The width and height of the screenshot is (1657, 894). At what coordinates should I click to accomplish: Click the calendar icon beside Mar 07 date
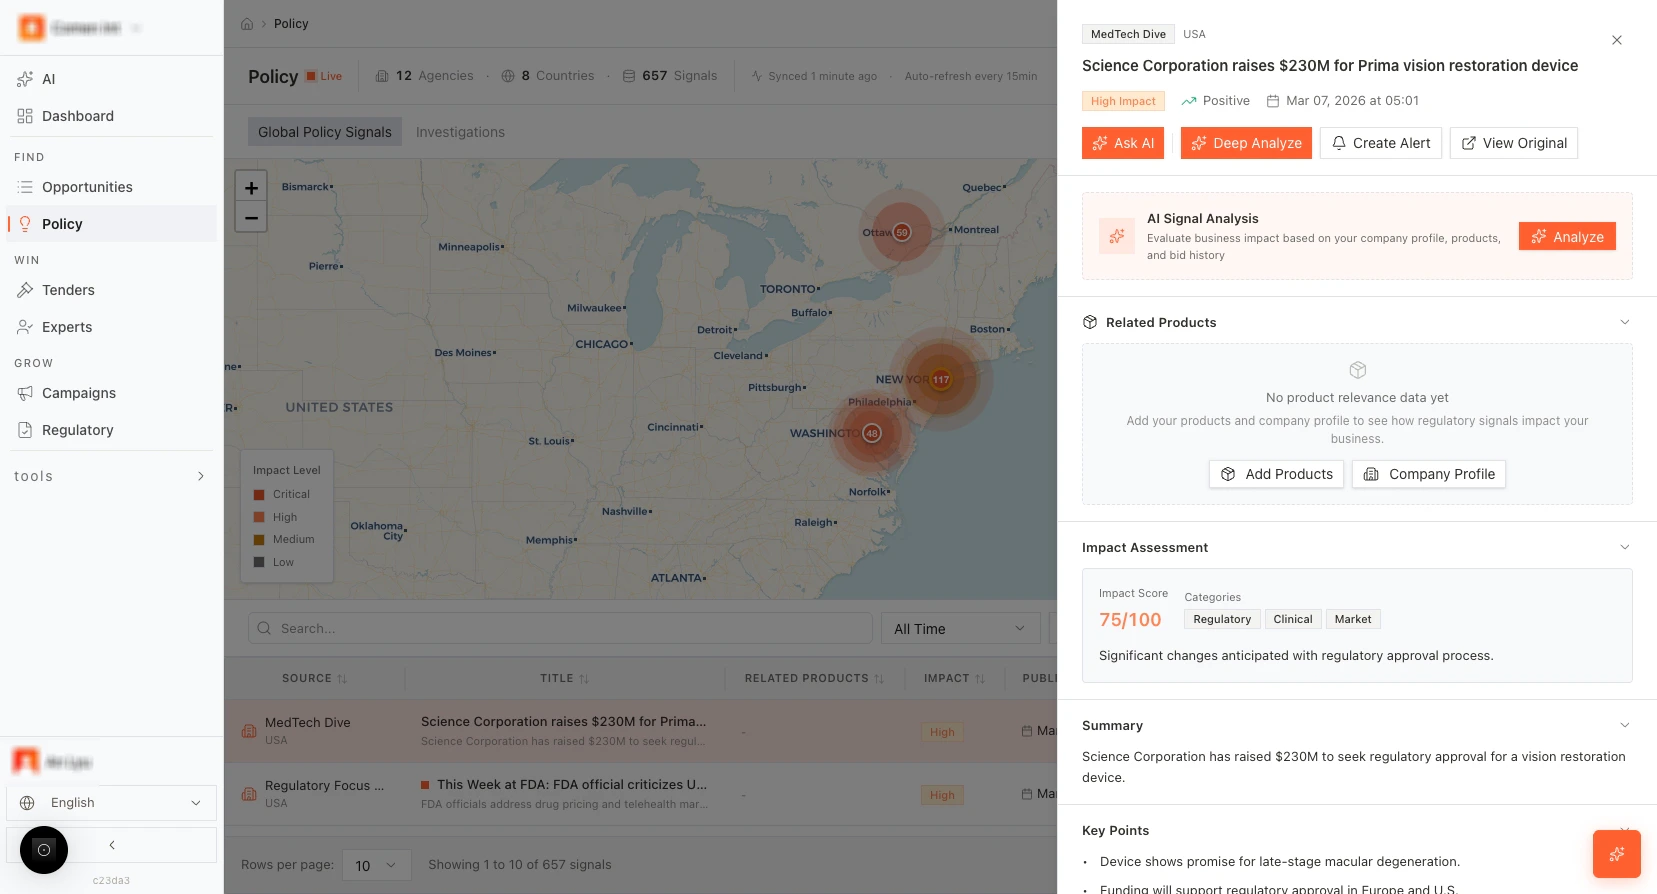(1273, 101)
